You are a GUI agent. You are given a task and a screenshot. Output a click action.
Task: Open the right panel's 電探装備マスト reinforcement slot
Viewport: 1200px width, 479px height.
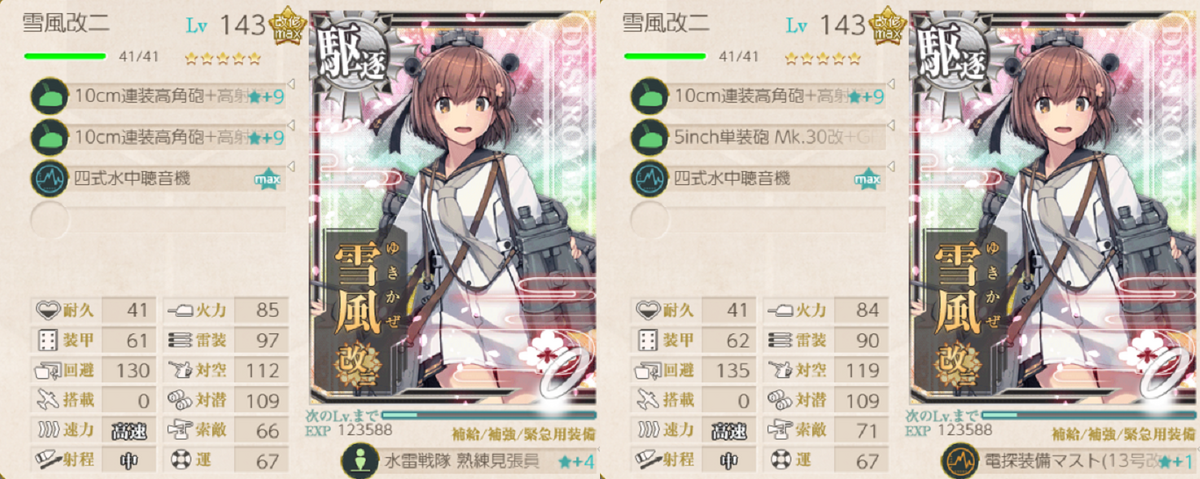[x=1070, y=460]
